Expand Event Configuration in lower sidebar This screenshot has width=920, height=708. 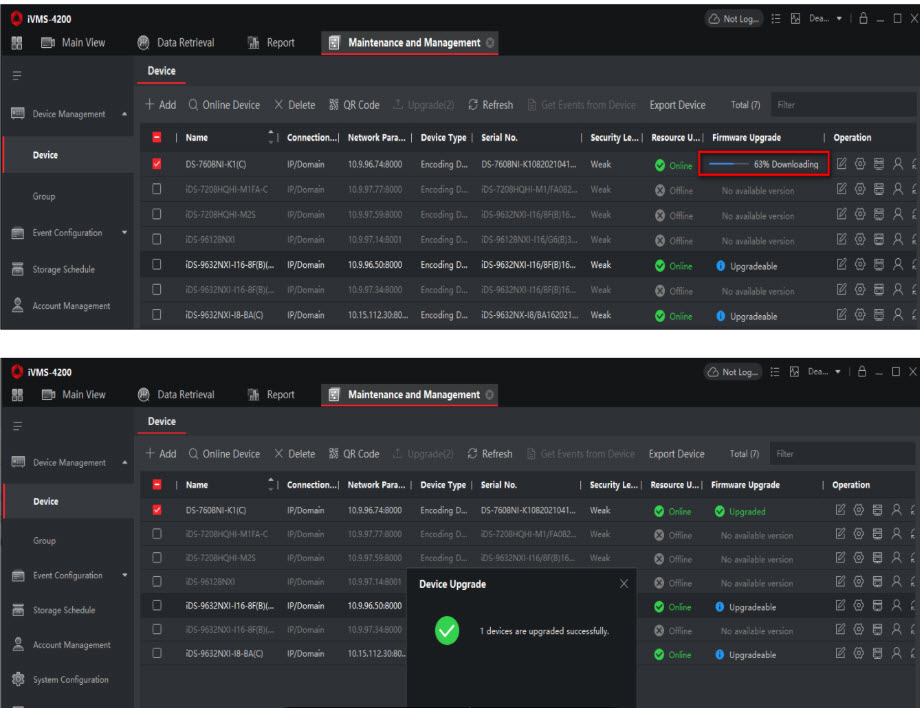coord(124,576)
